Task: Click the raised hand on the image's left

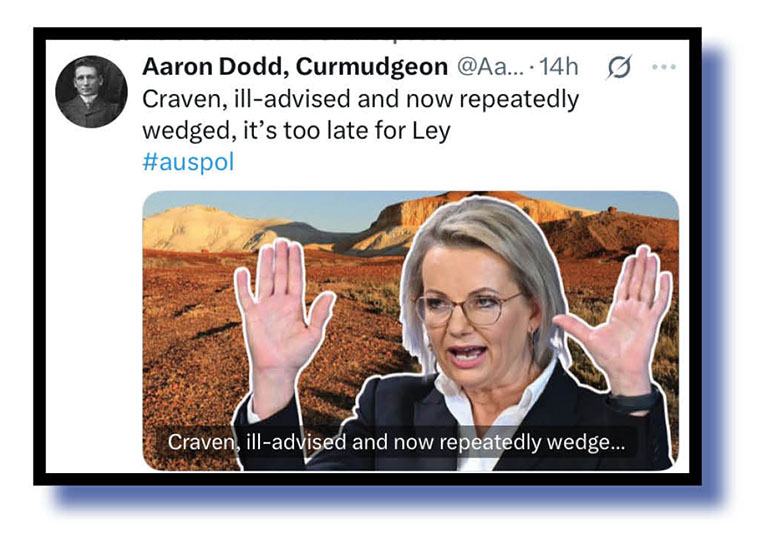Action: pyautogui.click(x=283, y=312)
